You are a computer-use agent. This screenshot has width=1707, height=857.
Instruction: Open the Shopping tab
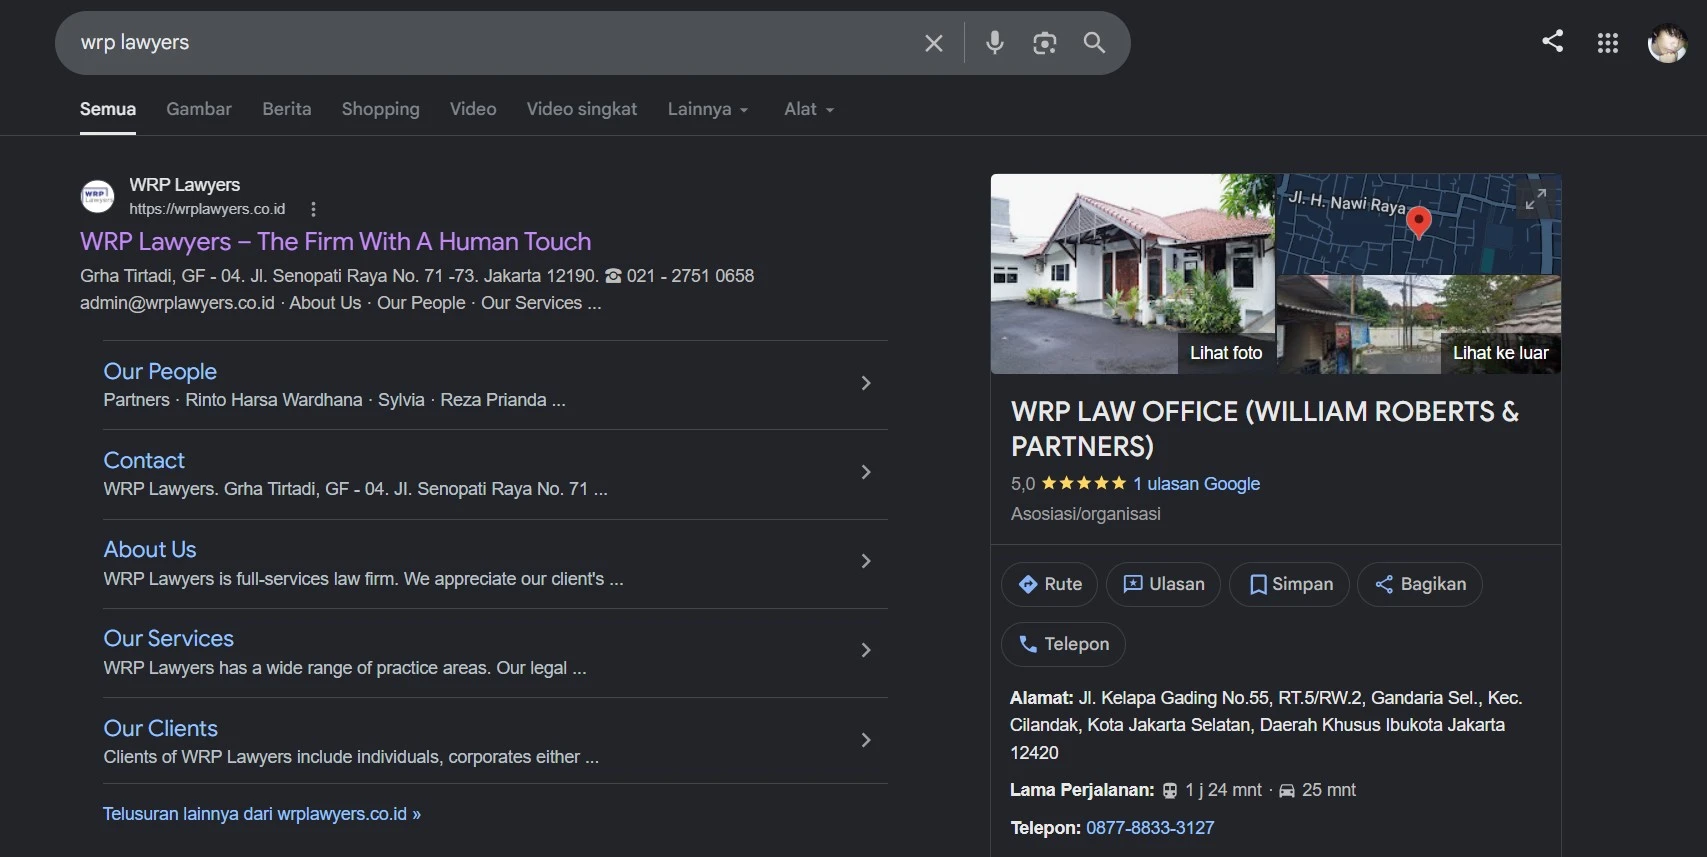tap(380, 109)
